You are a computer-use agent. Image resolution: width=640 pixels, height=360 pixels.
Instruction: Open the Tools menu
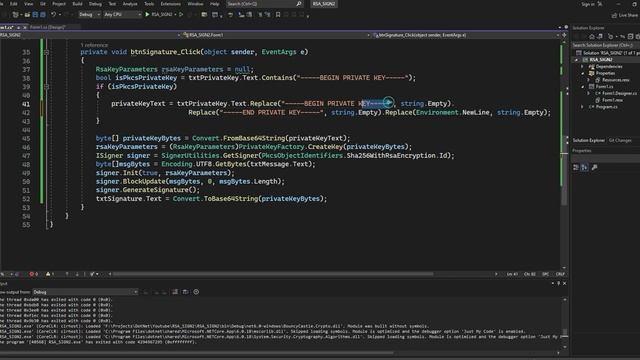(149, 4)
